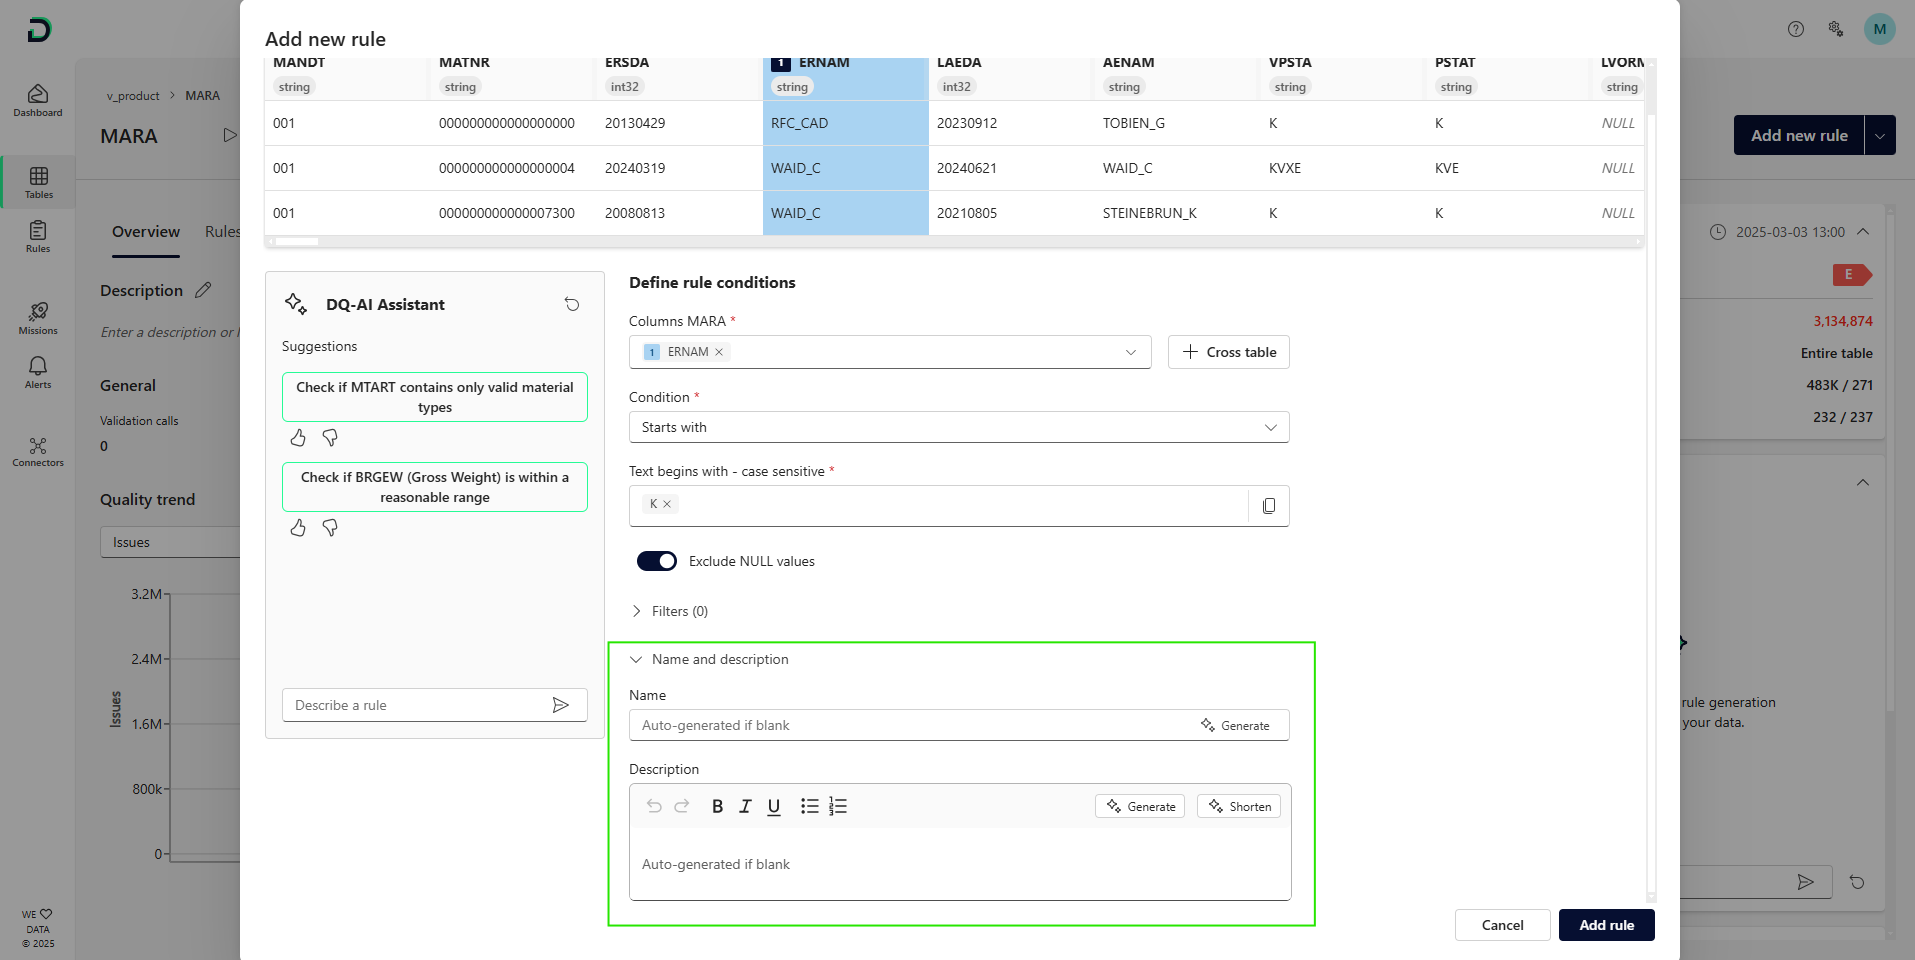This screenshot has width=1915, height=960.
Task: Remove the ERNAM column tag
Action: (x=719, y=352)
